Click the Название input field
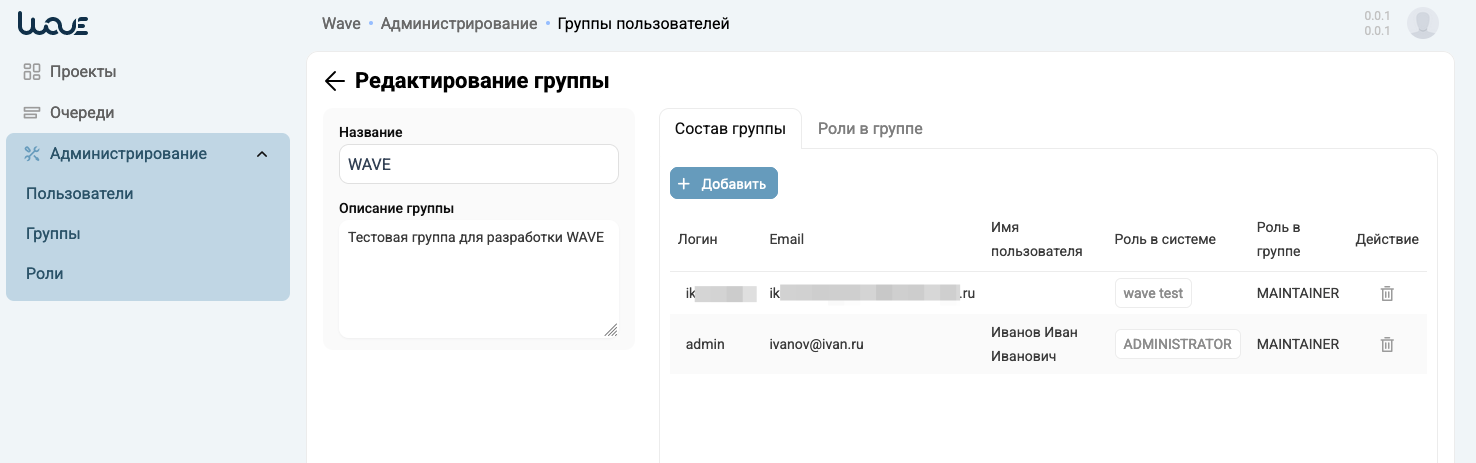1476x463 pixels. (x=478, y=165)
